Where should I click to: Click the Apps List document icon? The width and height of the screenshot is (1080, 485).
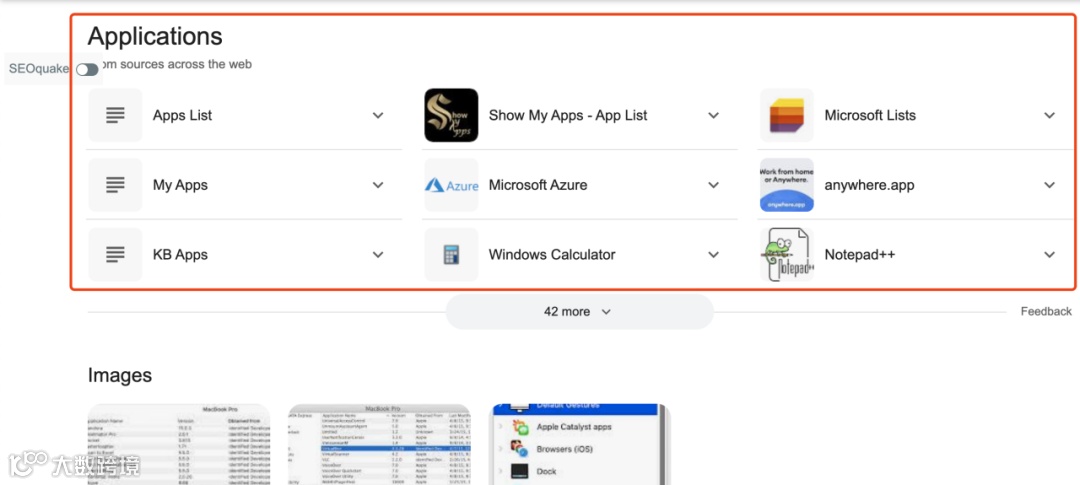[x=115, y=115]
